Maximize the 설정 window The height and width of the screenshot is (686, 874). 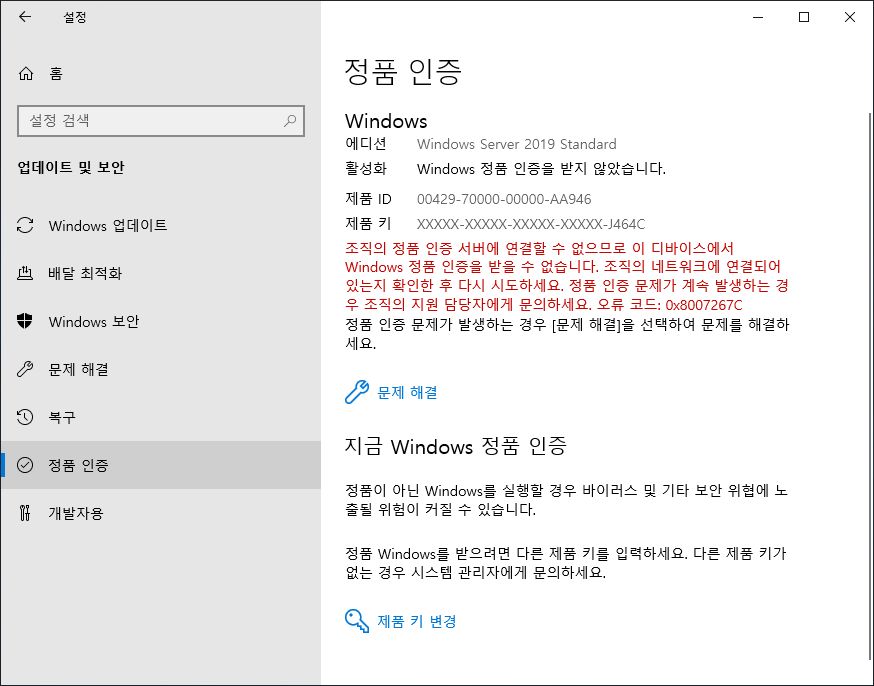[804, 17]
